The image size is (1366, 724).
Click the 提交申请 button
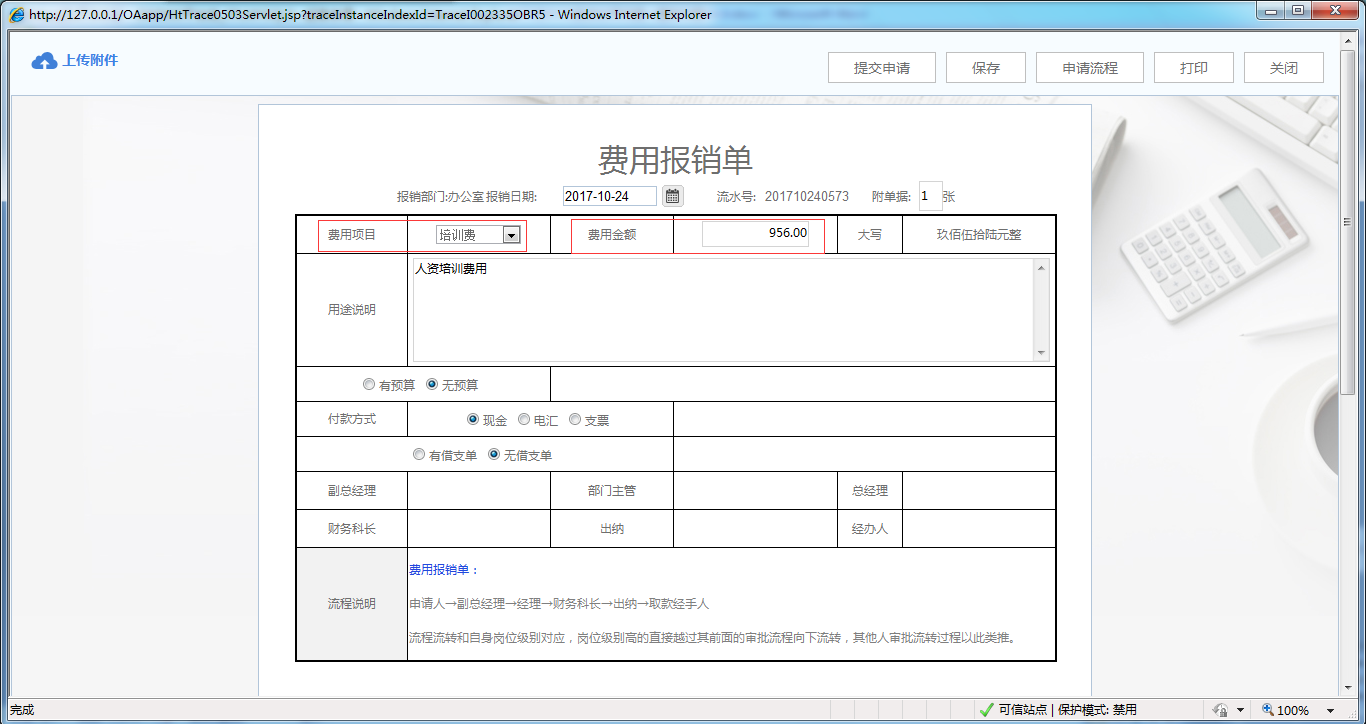tap(881, 67)
